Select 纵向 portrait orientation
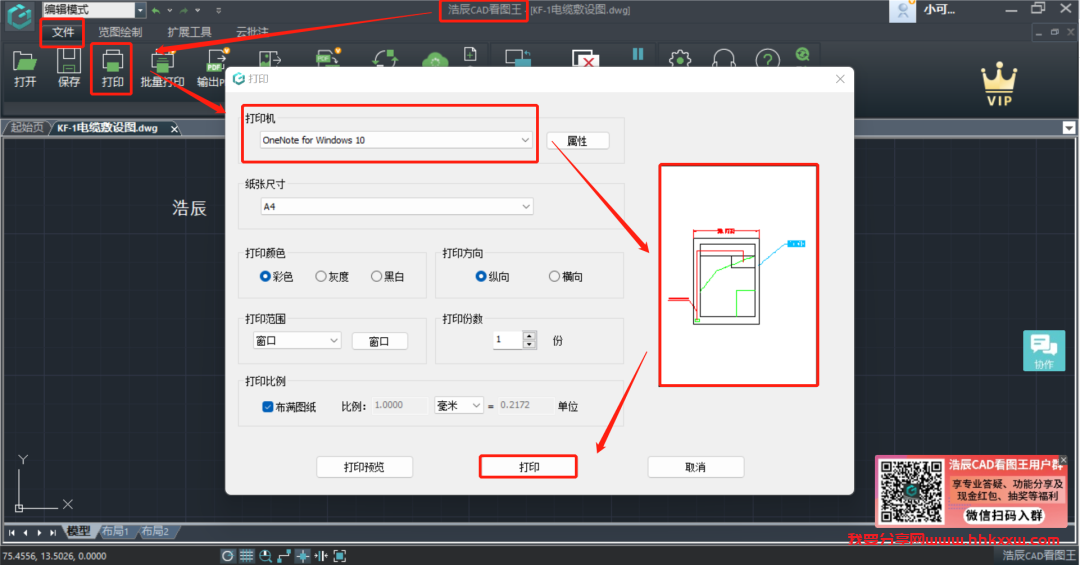The height and width of the screenshot is (565, 1080). pos(481,276)
